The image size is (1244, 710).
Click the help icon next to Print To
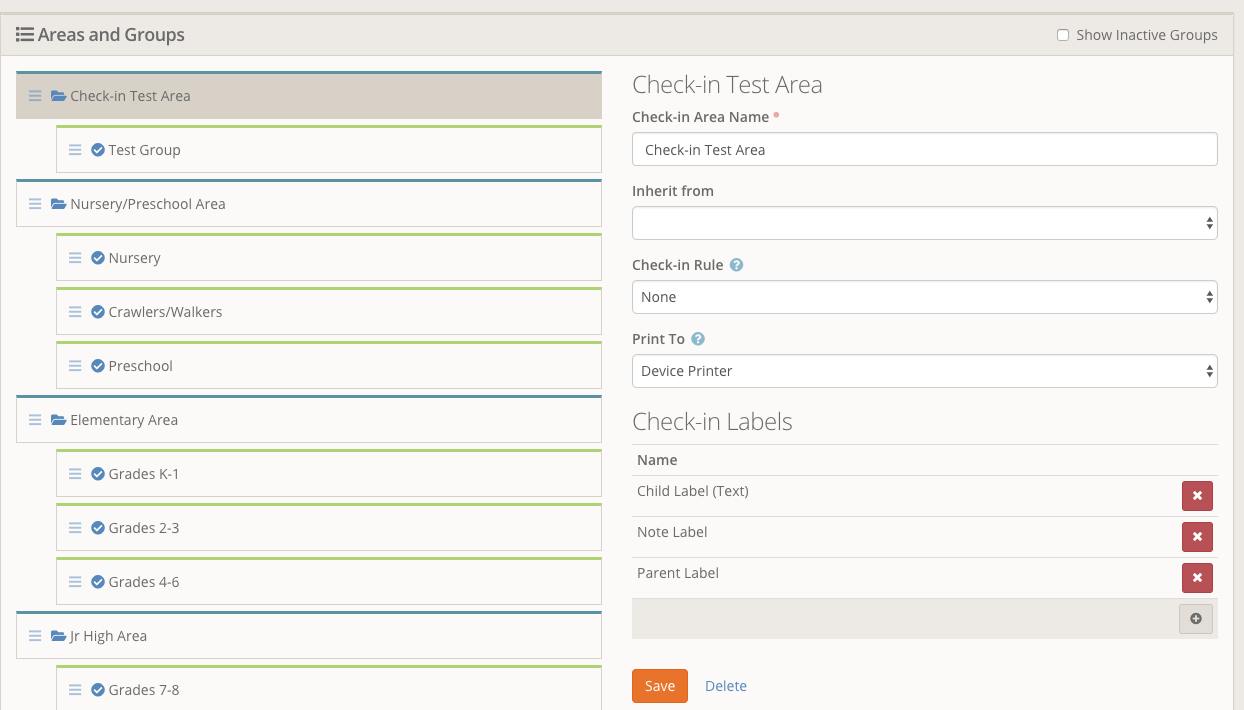coord(698,338)
